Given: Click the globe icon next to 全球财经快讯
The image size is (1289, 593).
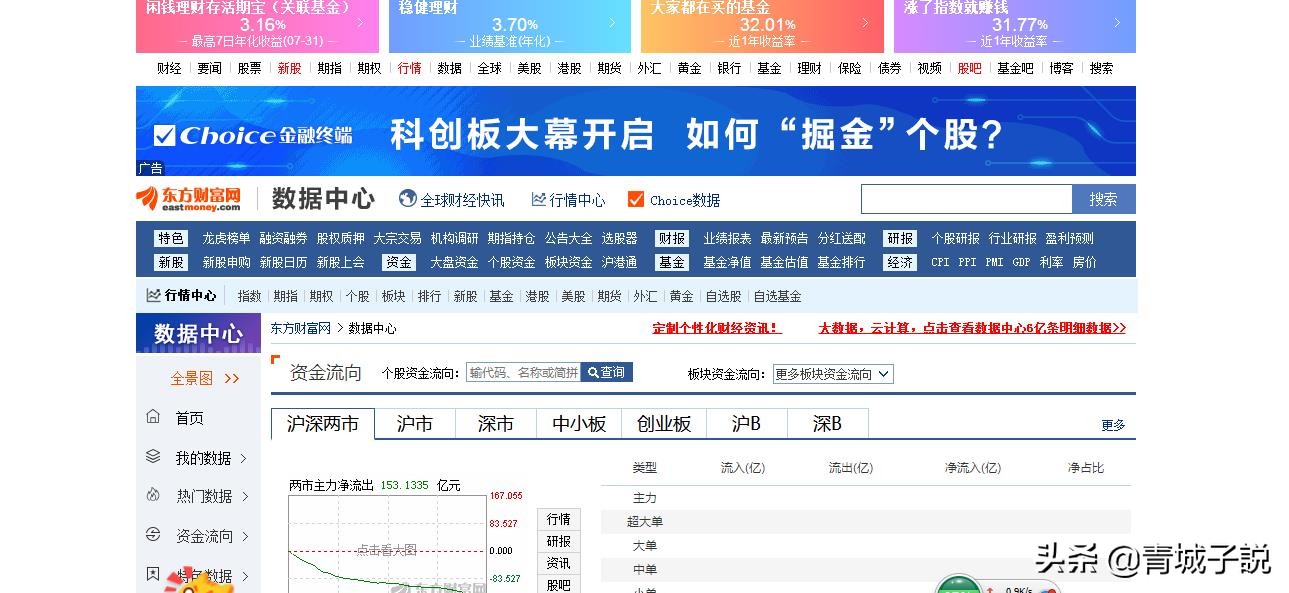Looking at the screenshot, I should pyautogui.click(x=406, y=199).
